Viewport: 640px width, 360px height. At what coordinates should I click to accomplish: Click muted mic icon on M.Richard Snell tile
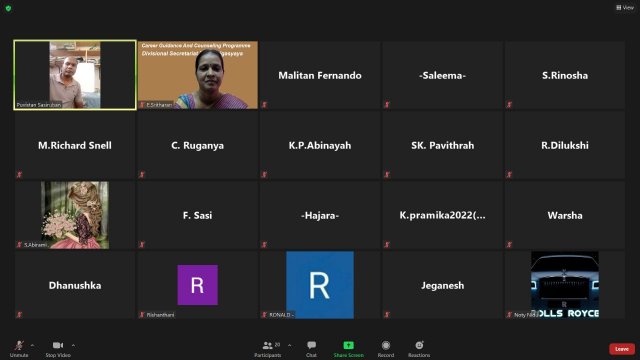tap(19, 175)
